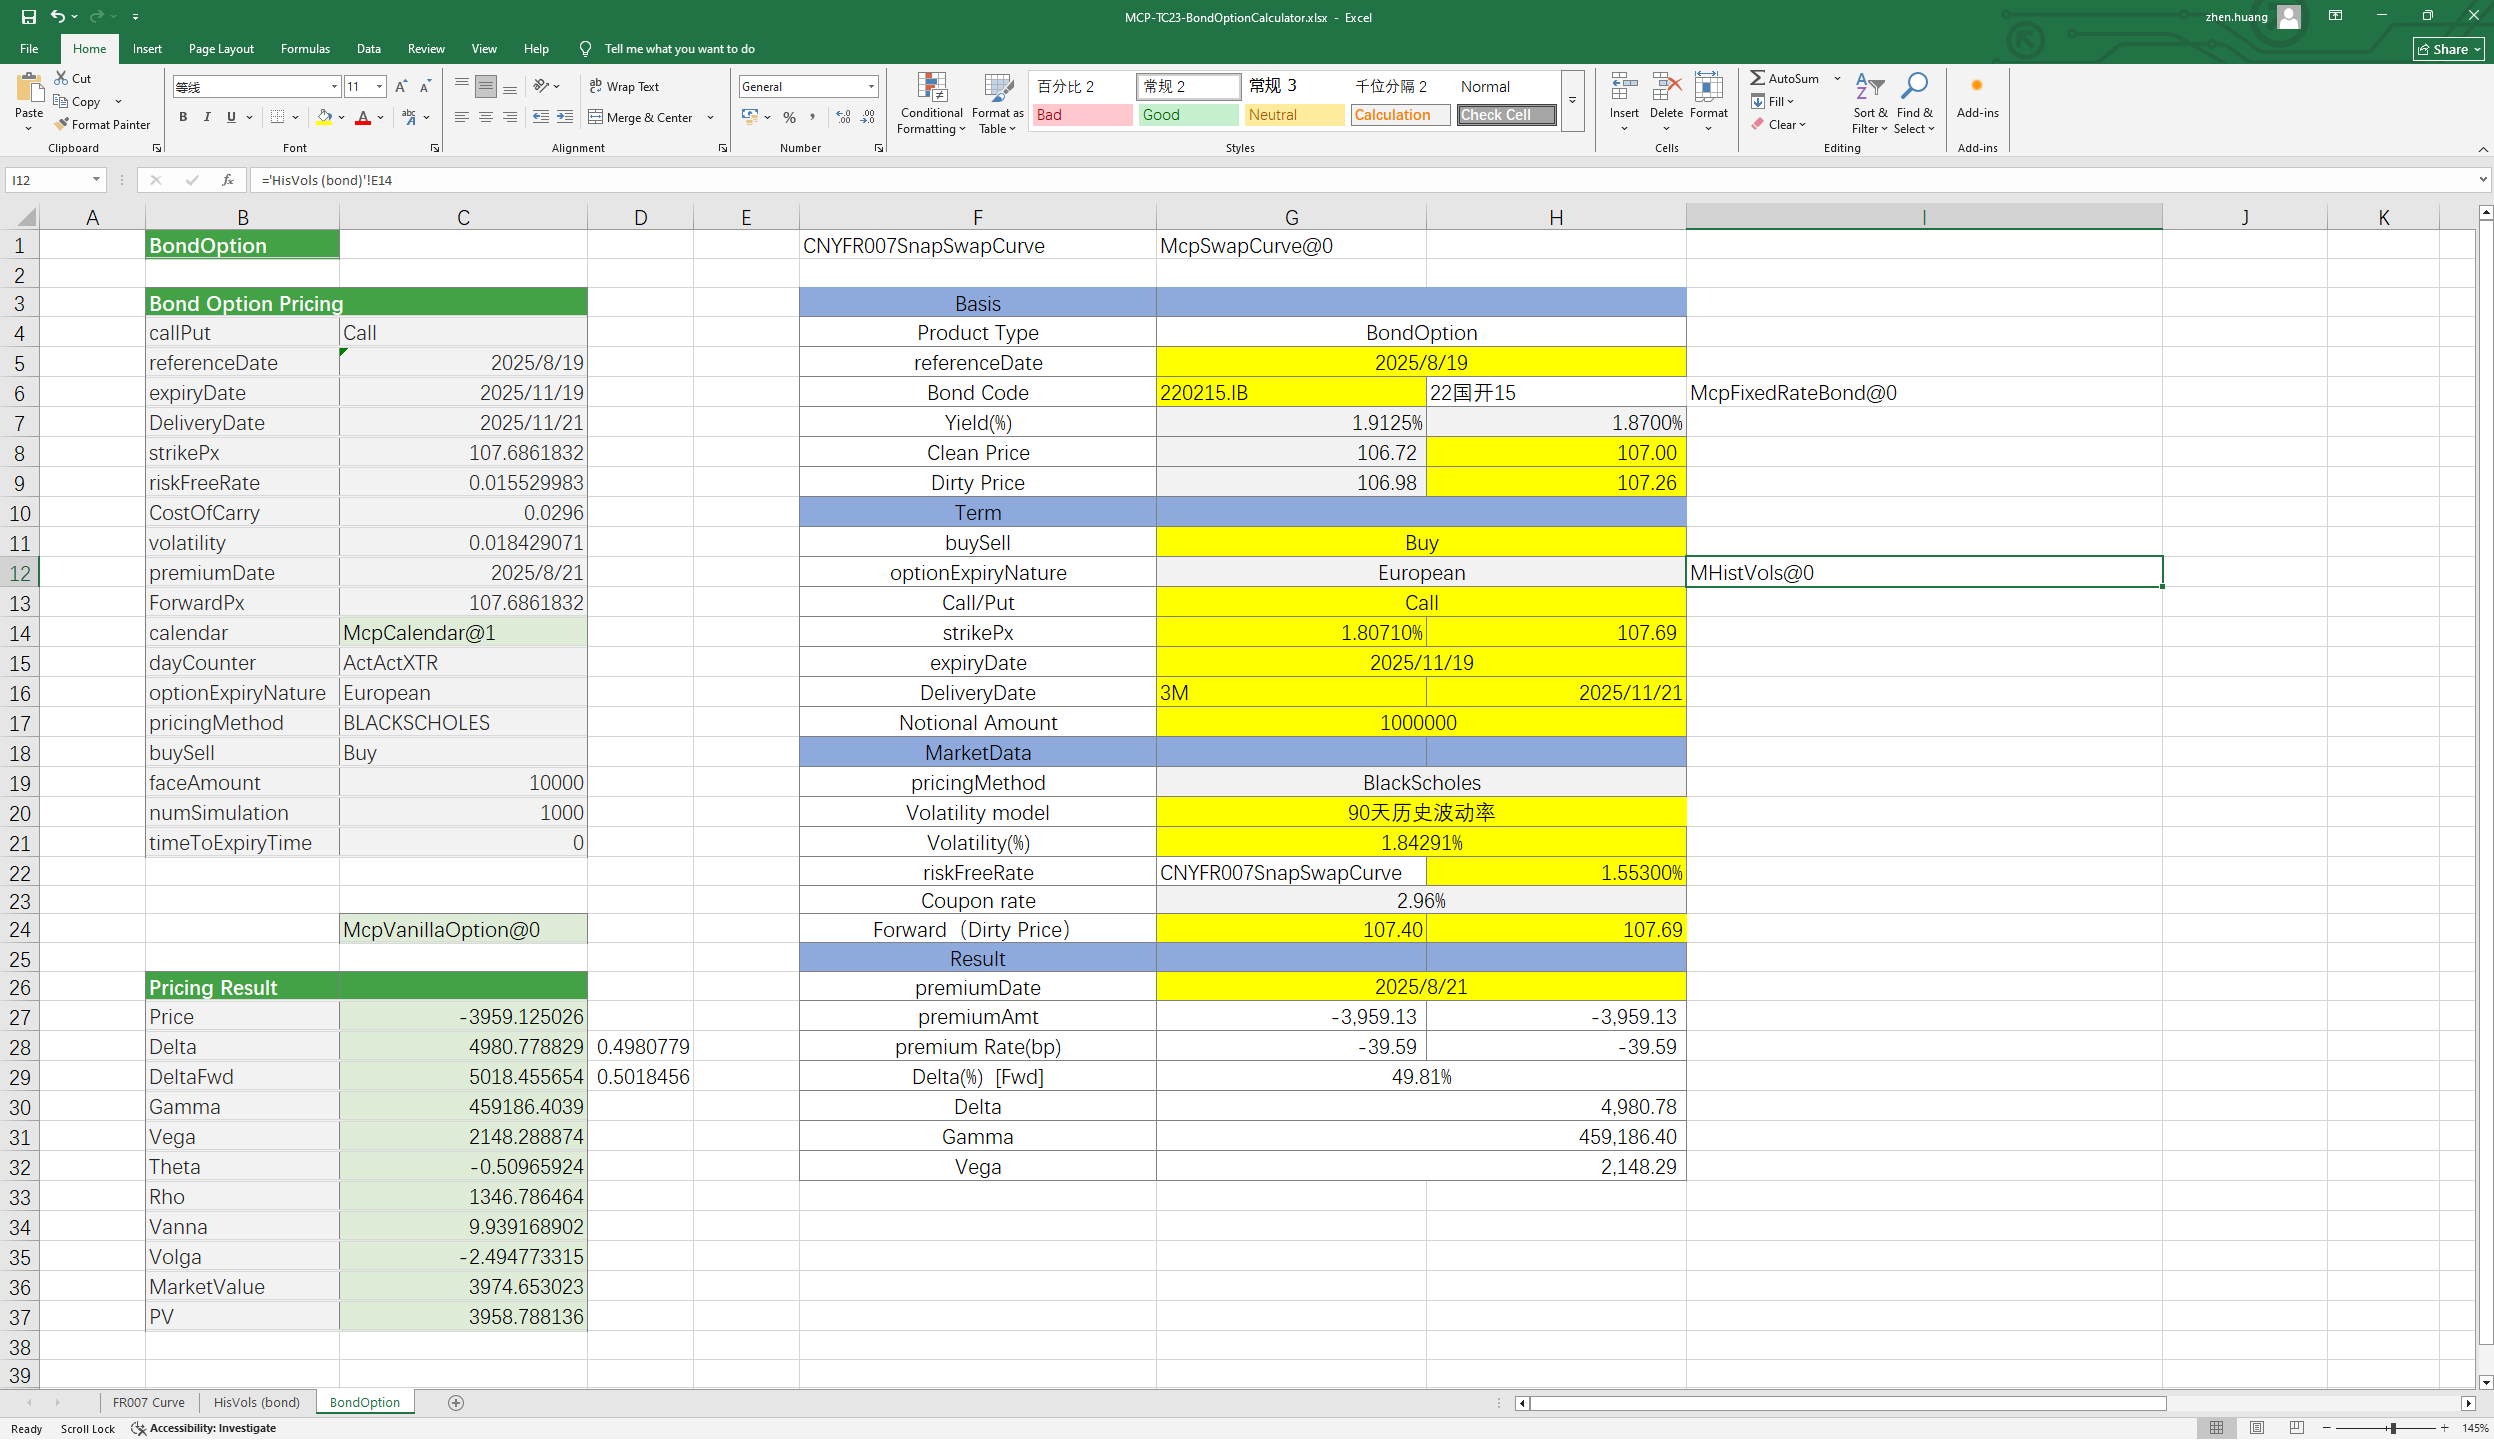Switch to the HisVols (bond) sheet tab
Screen dimensions: 2494x1440
[x=257, y=1403]
